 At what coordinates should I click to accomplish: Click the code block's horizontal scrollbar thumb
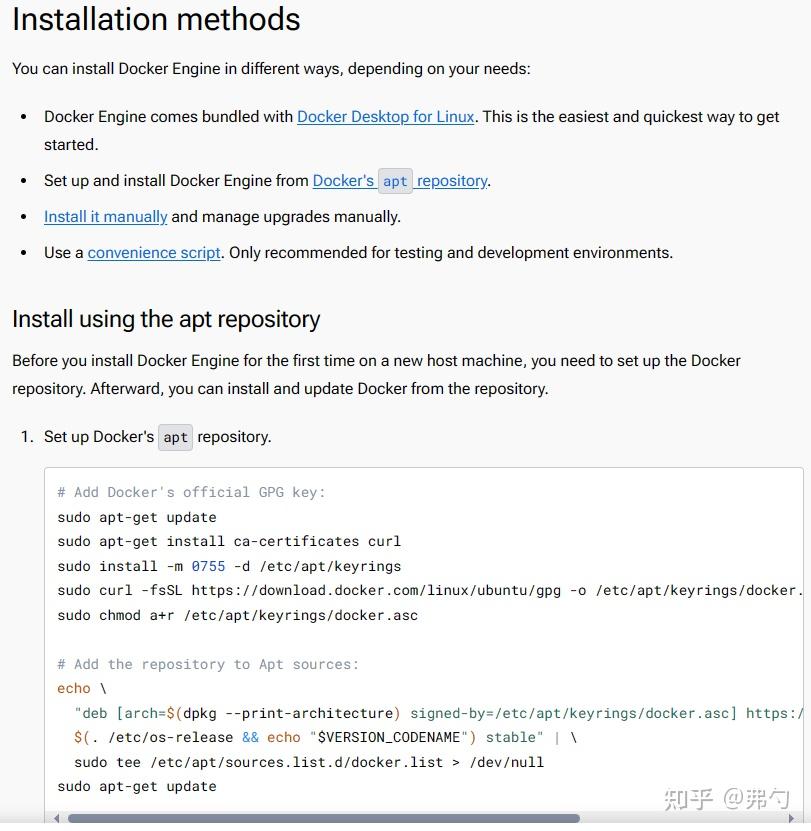322,818
